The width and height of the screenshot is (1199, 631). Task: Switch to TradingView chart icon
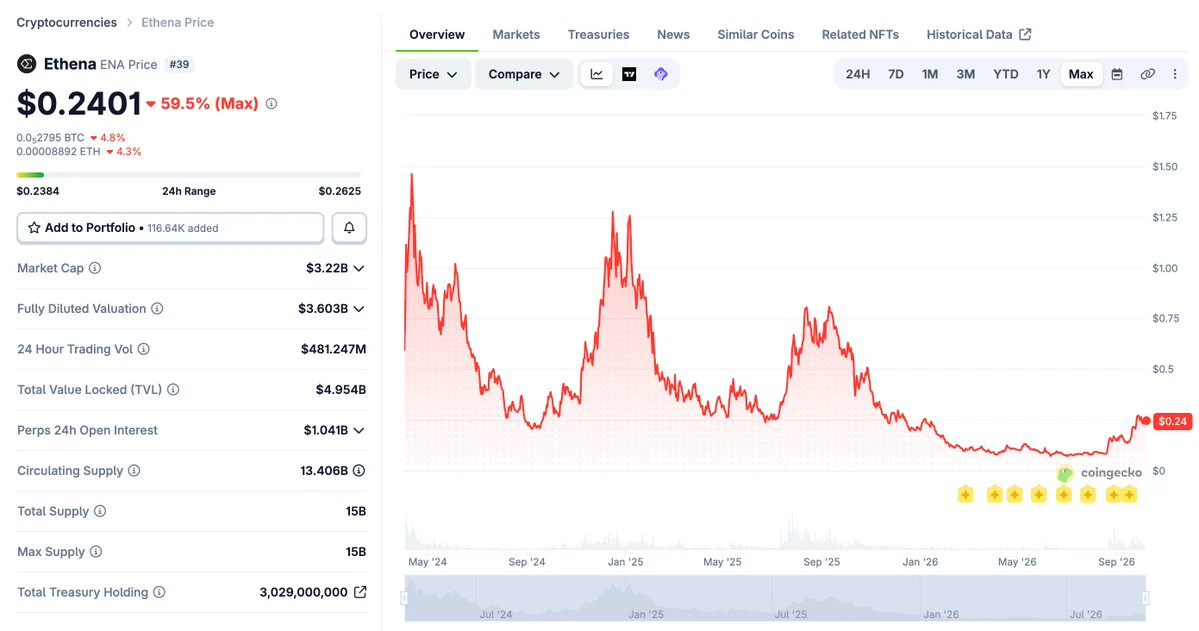coord(629,74)
